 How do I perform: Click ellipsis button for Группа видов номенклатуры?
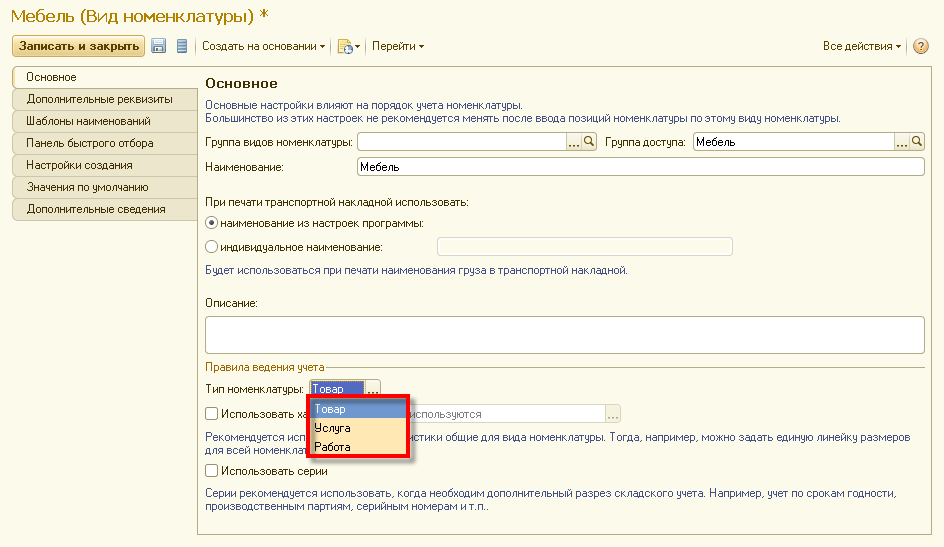tap(574, 141)
